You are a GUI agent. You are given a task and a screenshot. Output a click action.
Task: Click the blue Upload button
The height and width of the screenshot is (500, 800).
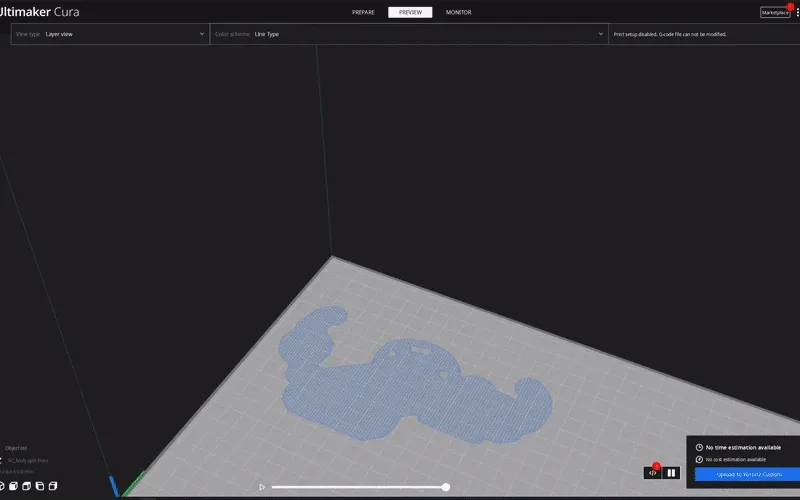click(747, 474)
